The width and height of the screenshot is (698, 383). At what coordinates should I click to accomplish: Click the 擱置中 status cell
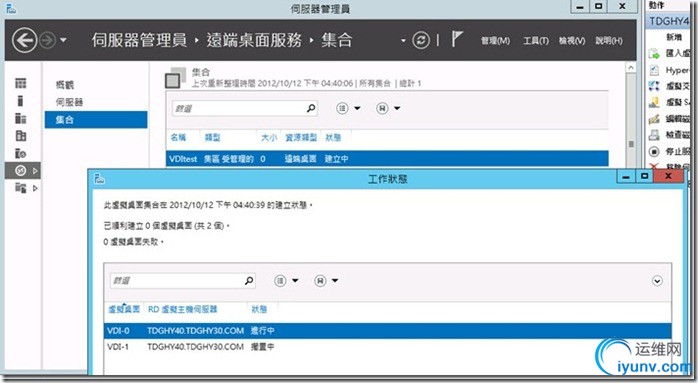tap(262, 346)
